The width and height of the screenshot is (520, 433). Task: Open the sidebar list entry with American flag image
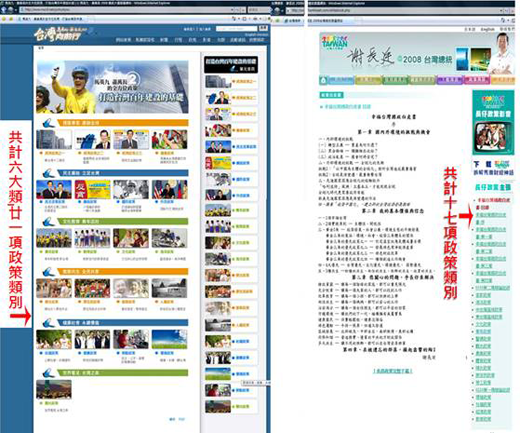tap(231, 195)
